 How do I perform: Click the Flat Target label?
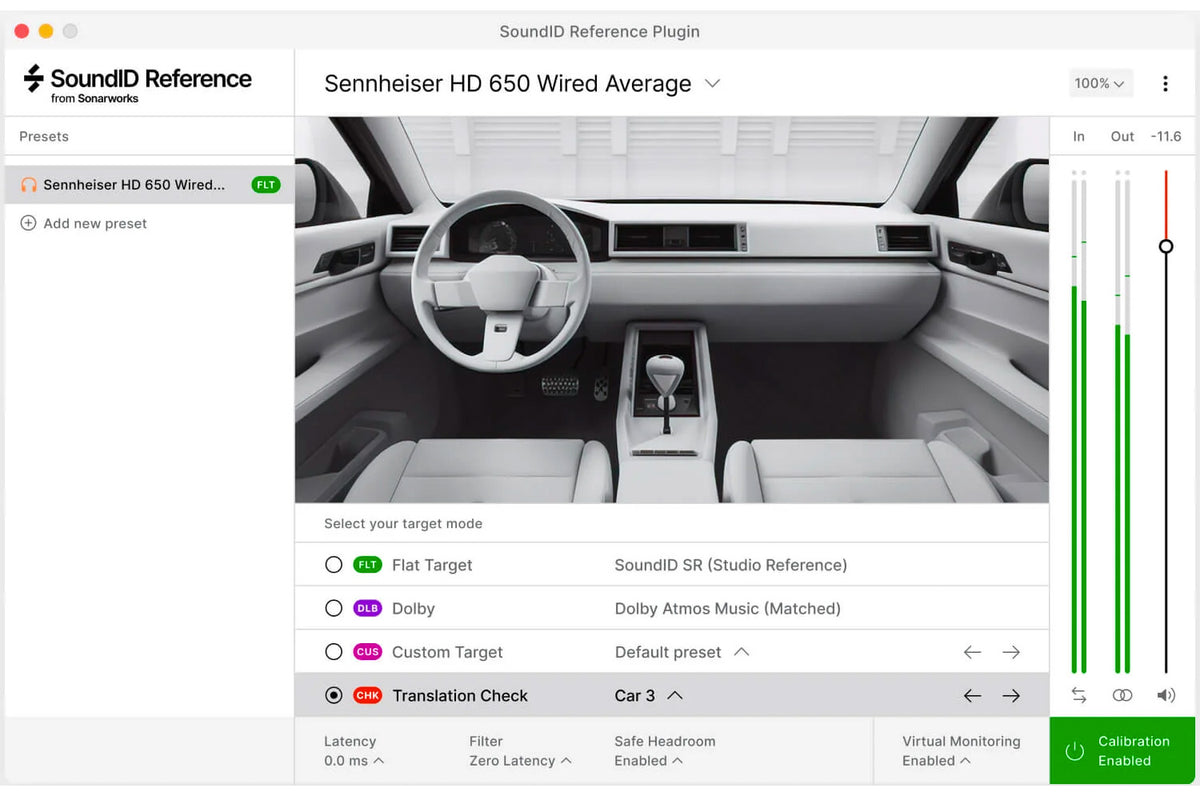(432, 565)
